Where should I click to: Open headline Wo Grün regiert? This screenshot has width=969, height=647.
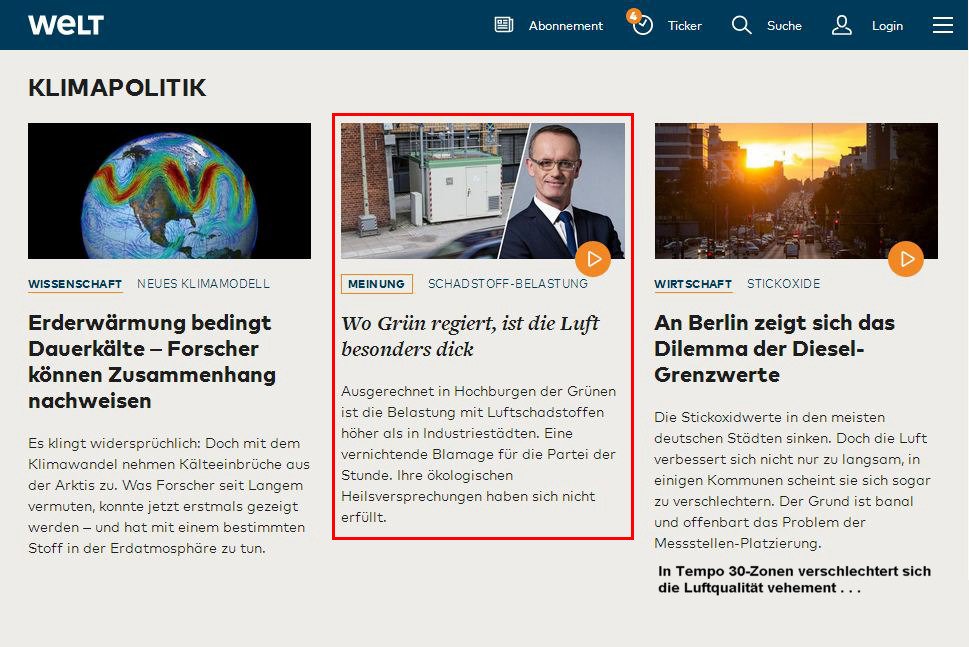[x=470, y=336]
